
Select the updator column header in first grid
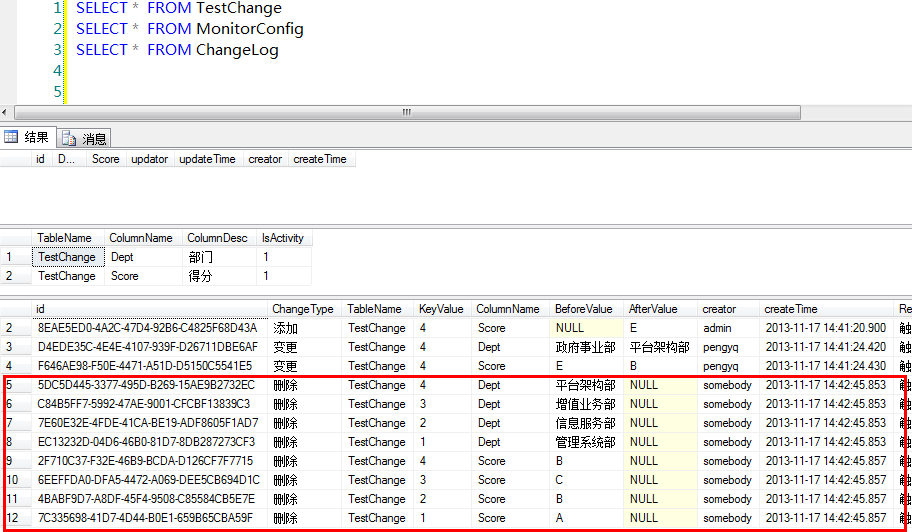149,159
